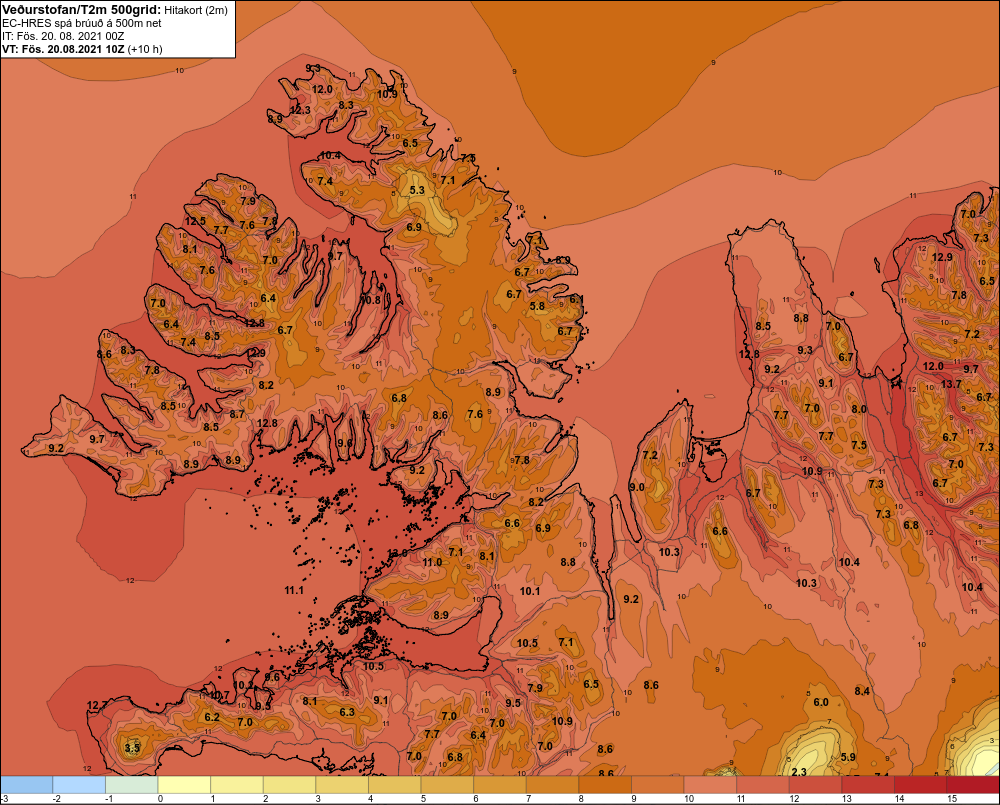The image size is (1000, 805).
Task: Pick the pale yellow legend swatch between 0 and 1
Action: (184, 785)
